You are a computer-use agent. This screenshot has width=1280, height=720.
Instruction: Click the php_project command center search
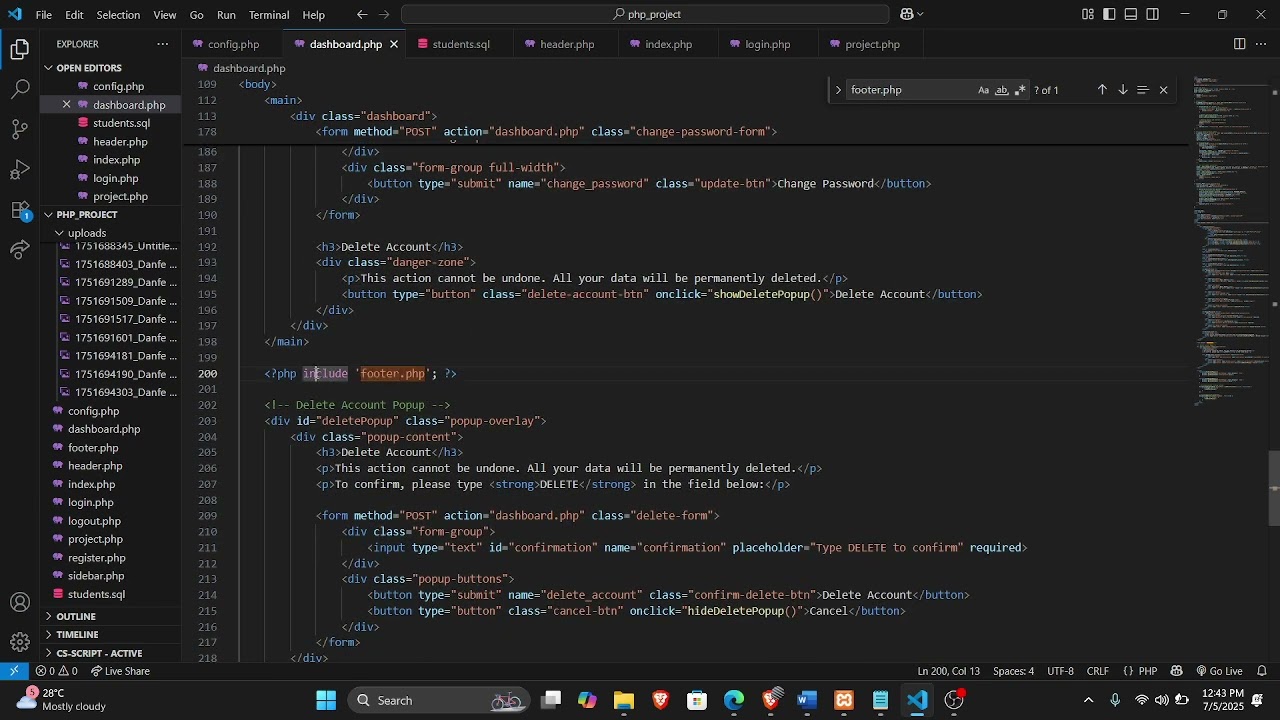[645, 14]
